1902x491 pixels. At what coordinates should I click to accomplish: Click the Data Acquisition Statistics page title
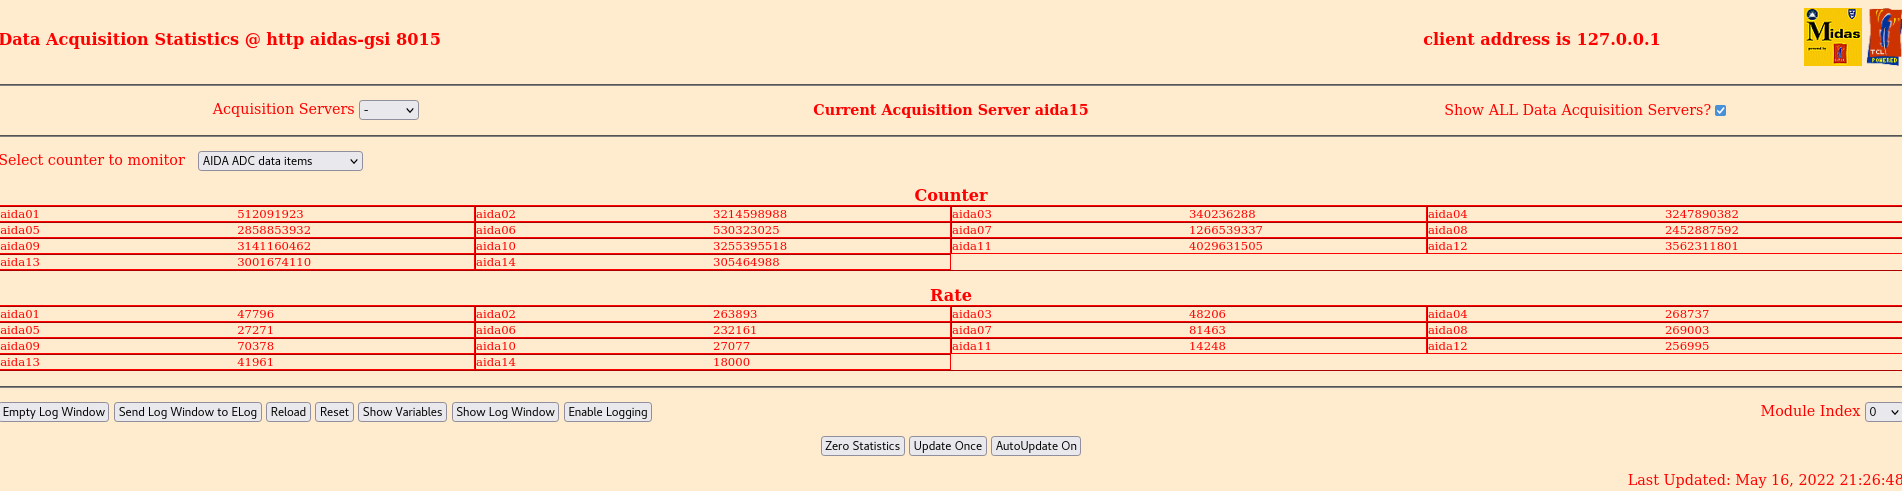[x=220, y=39]
